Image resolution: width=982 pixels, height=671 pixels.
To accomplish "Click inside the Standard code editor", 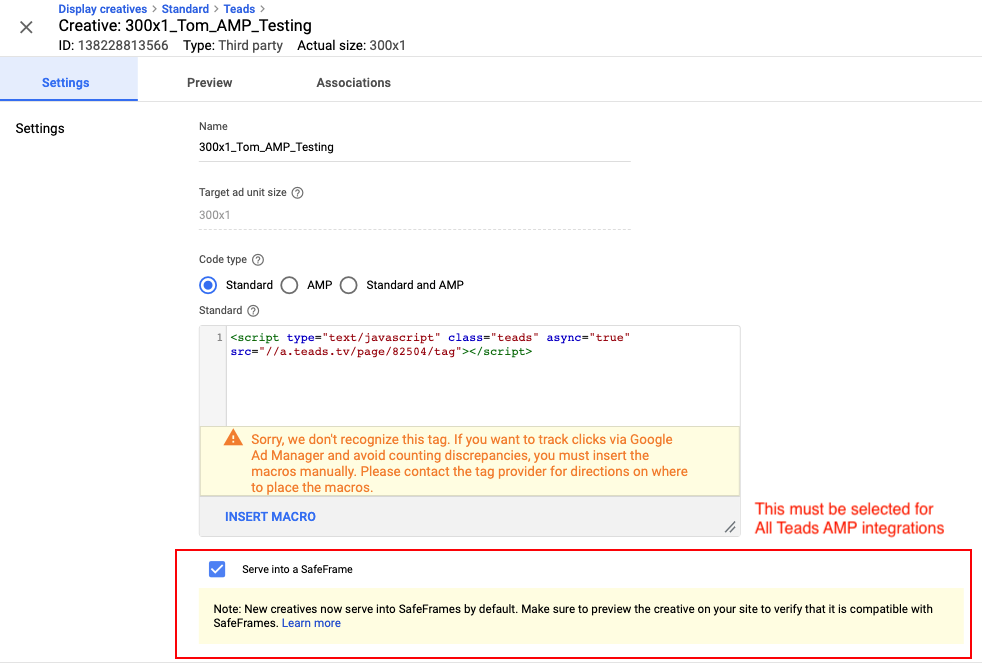I will (x=483, y=376).
